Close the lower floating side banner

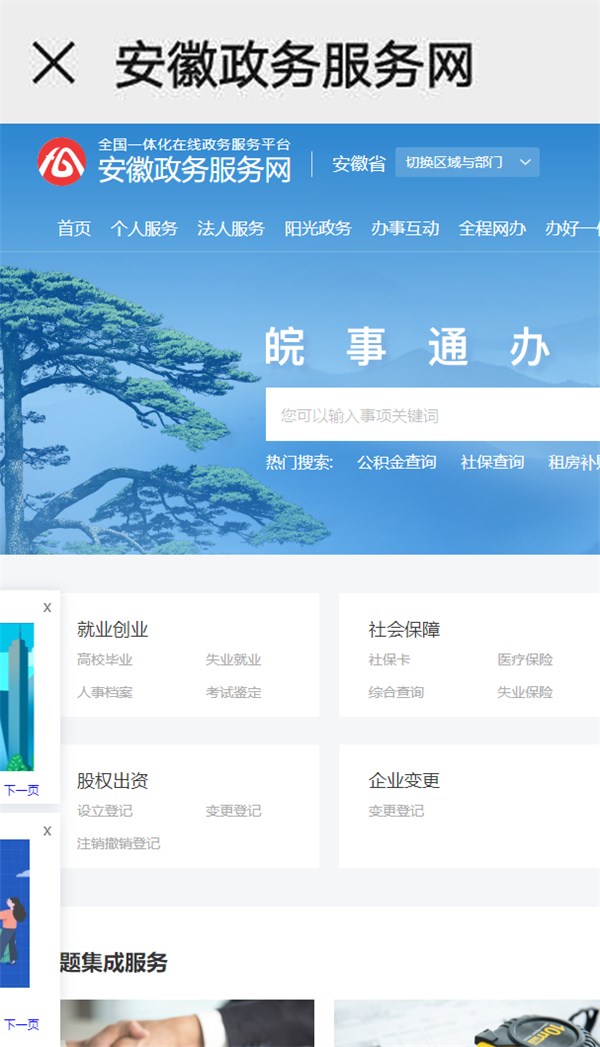[x=47, y=831]
